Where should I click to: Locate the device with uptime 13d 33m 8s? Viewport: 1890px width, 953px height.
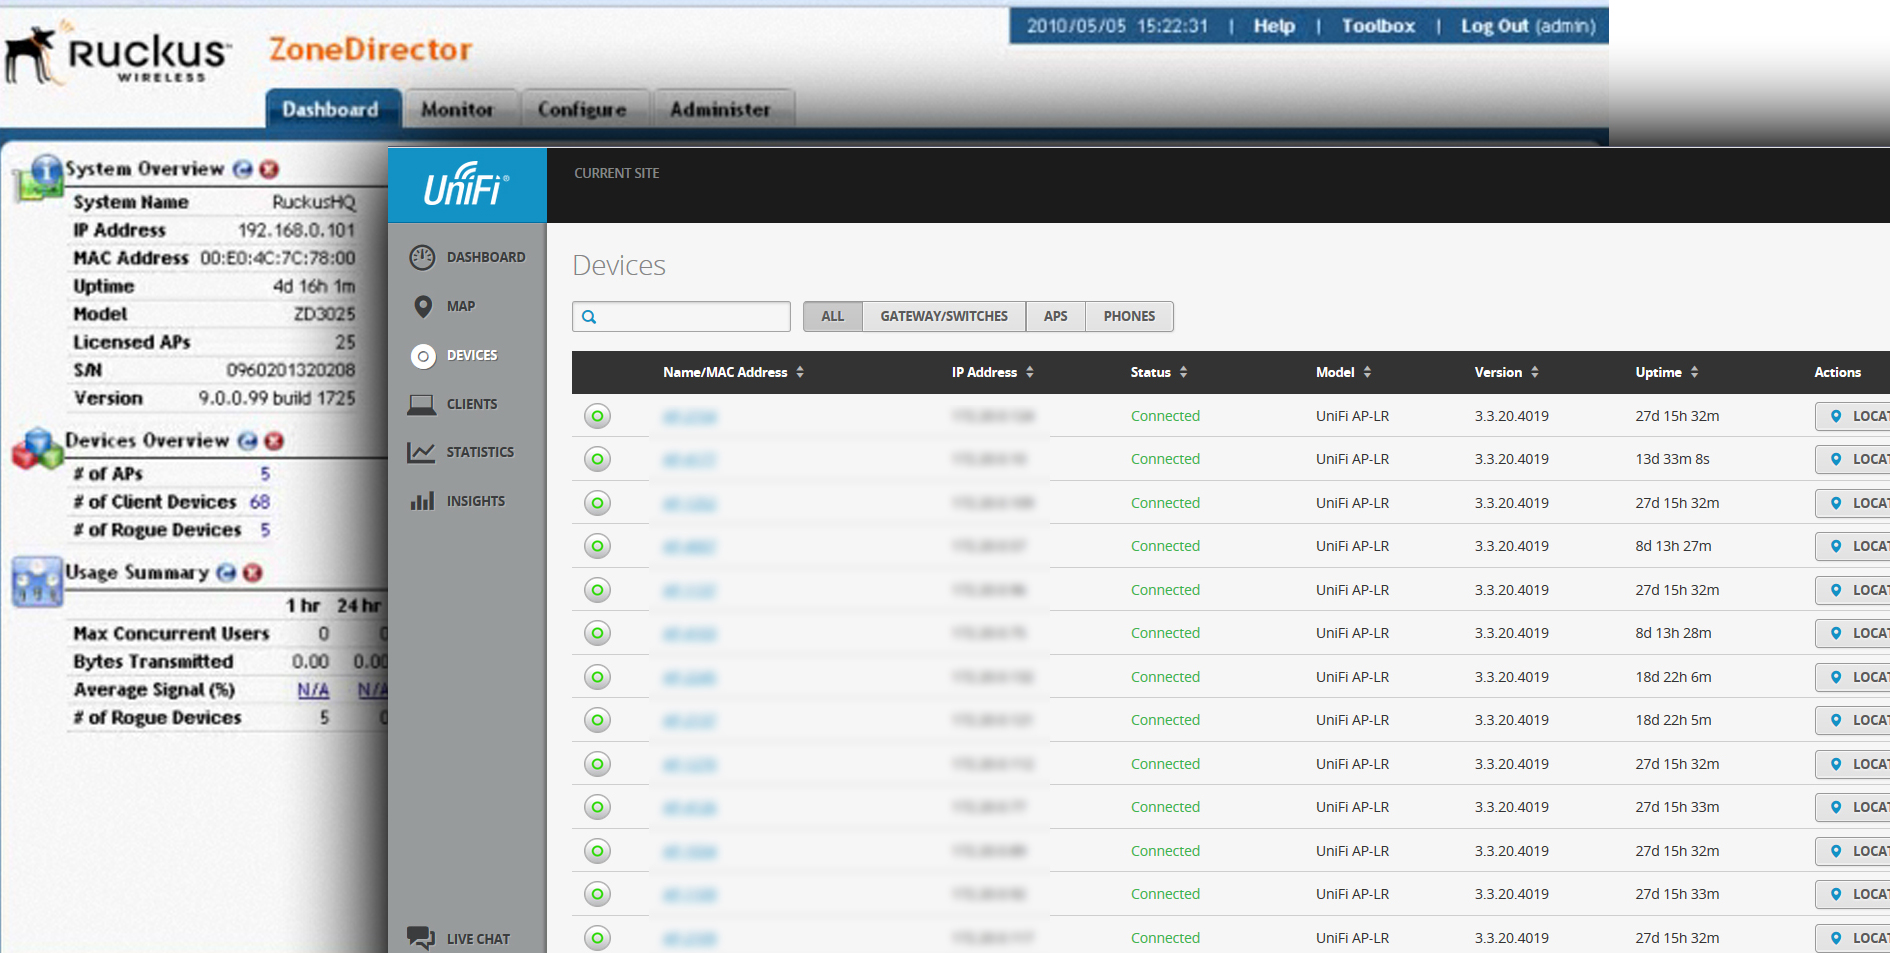point(1852,459)
